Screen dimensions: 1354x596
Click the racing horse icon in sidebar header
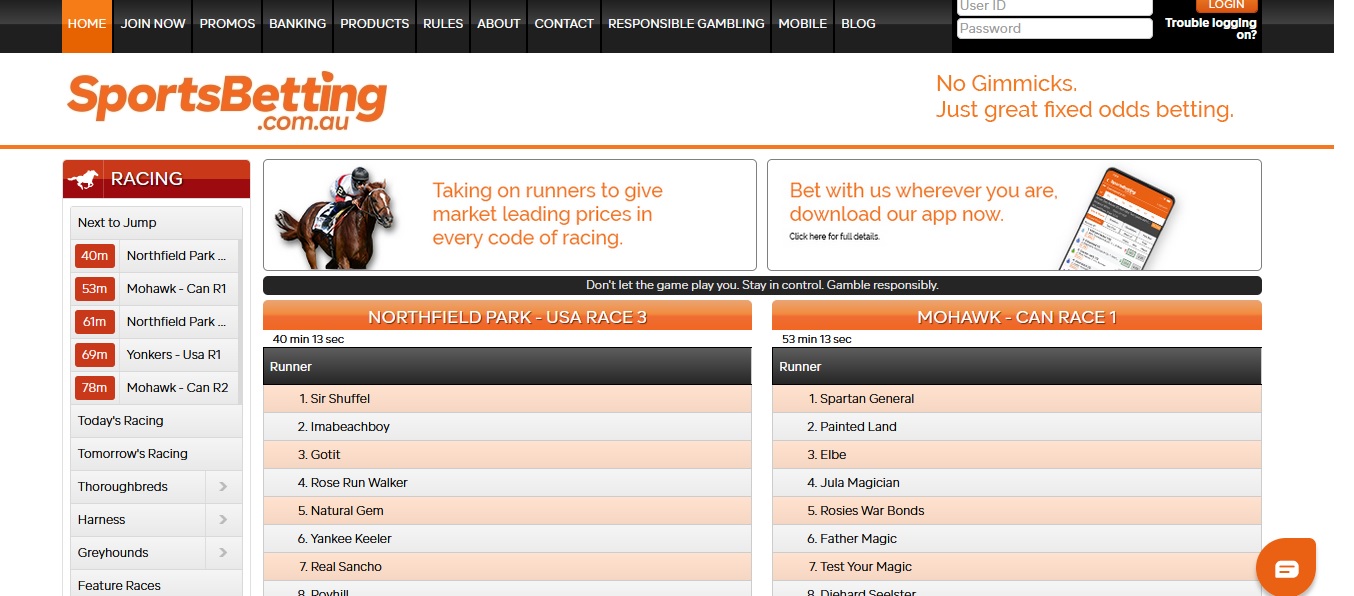click(x=84, y=180)
